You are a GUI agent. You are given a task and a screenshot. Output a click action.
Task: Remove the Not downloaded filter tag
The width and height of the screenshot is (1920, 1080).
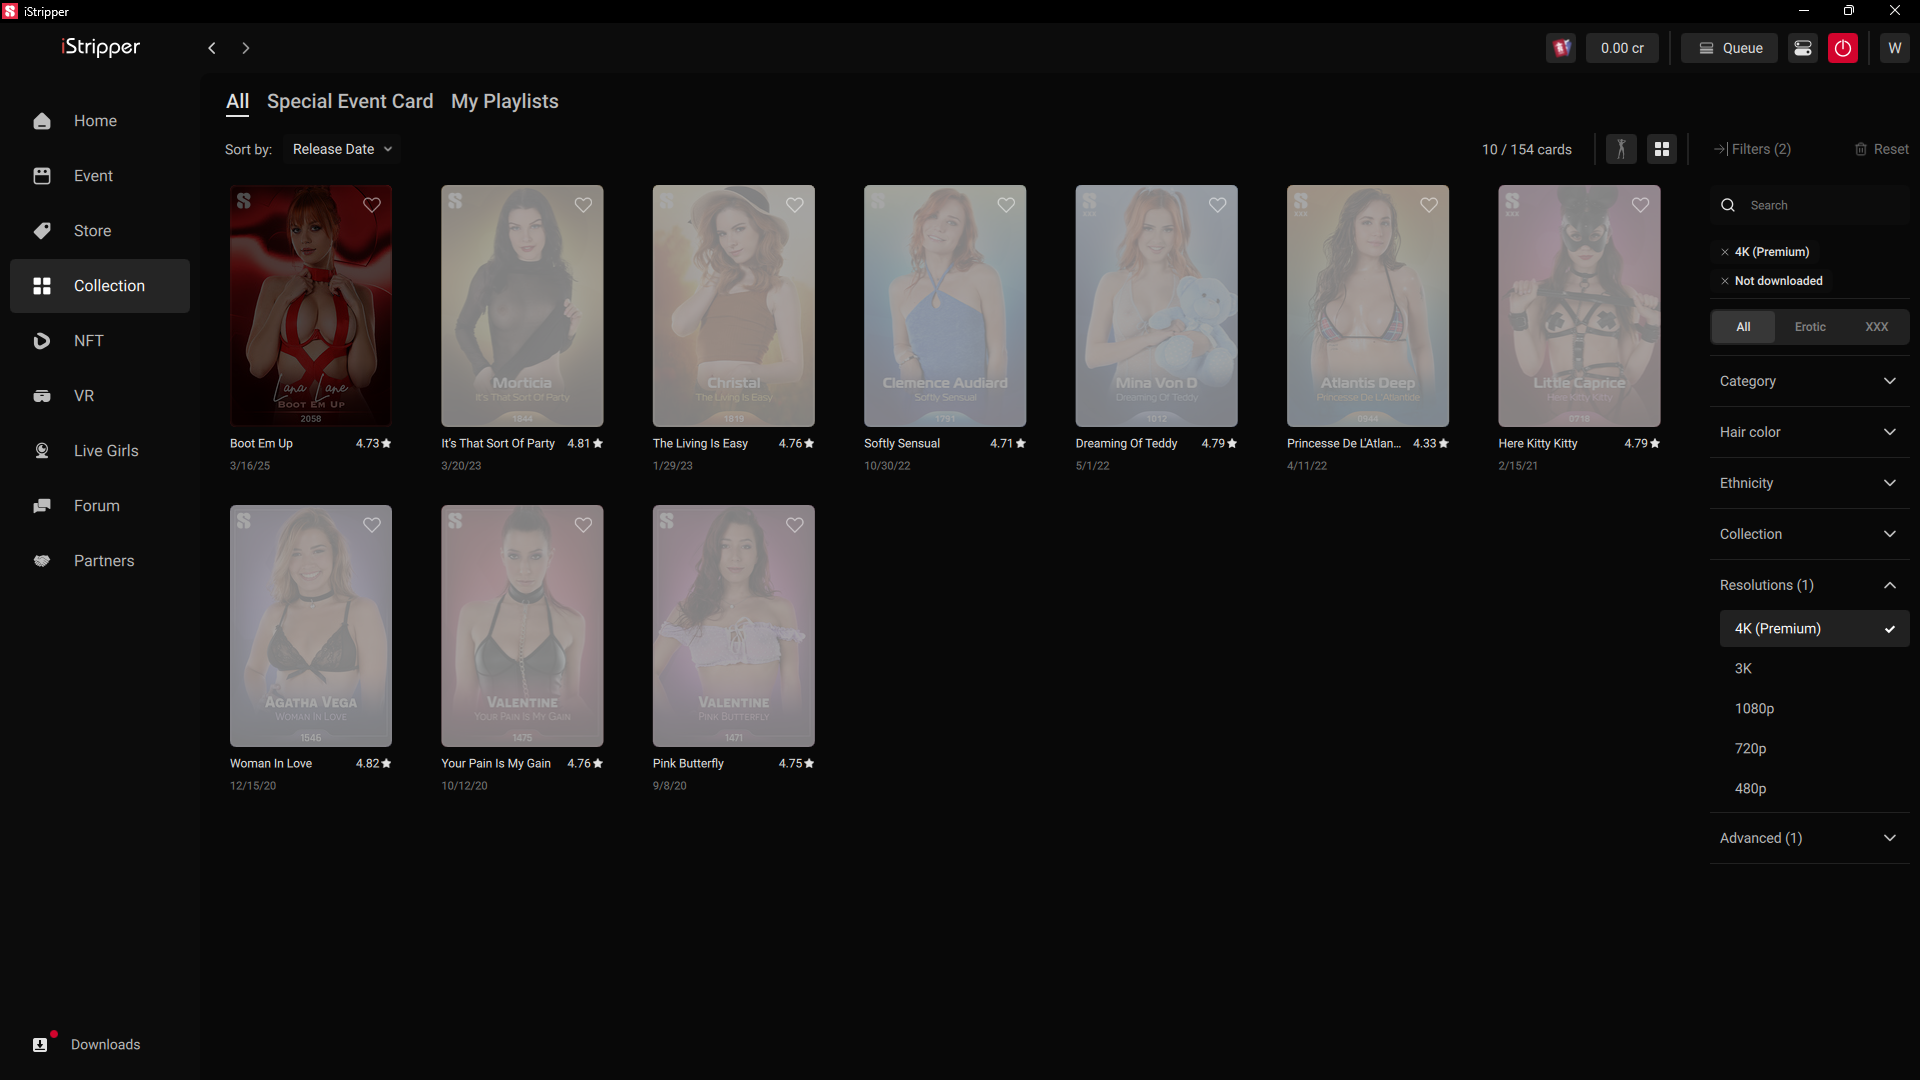click(1725, 281)
